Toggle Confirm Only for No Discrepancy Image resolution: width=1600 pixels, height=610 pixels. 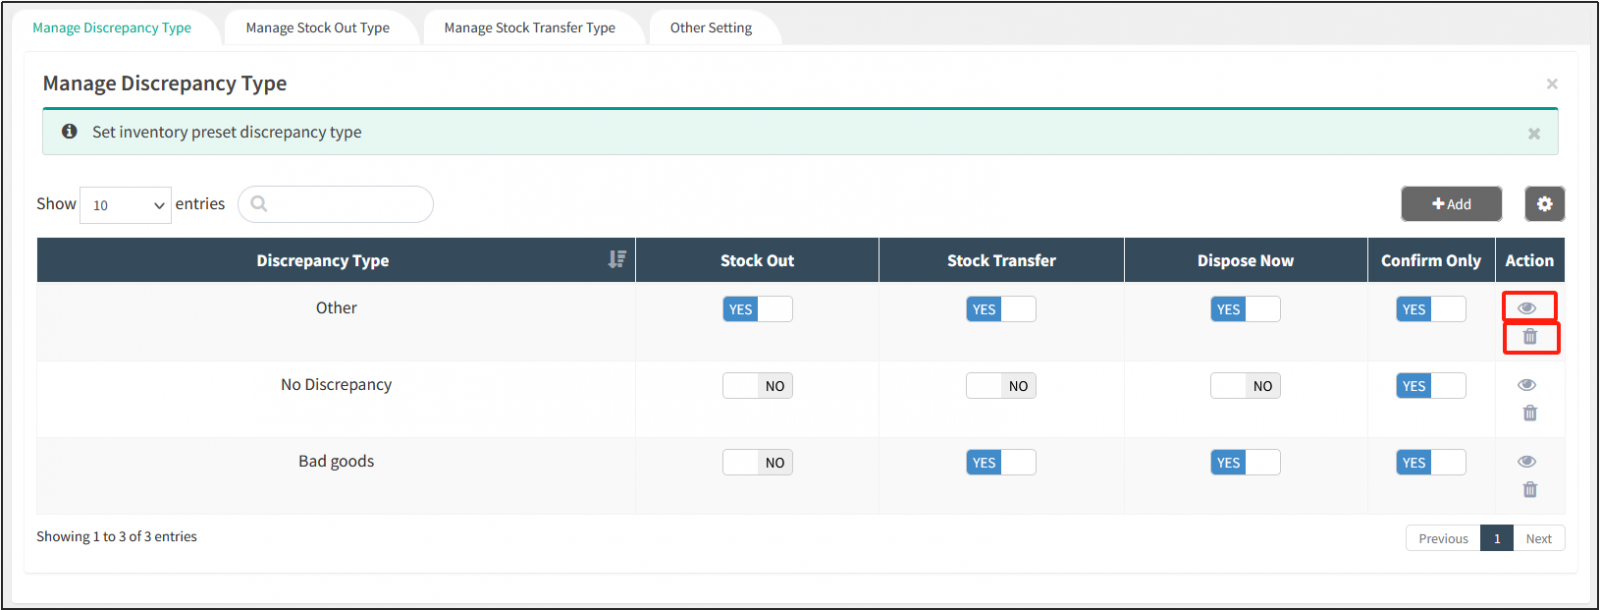pyautogui.click(x=1430, y=386)
